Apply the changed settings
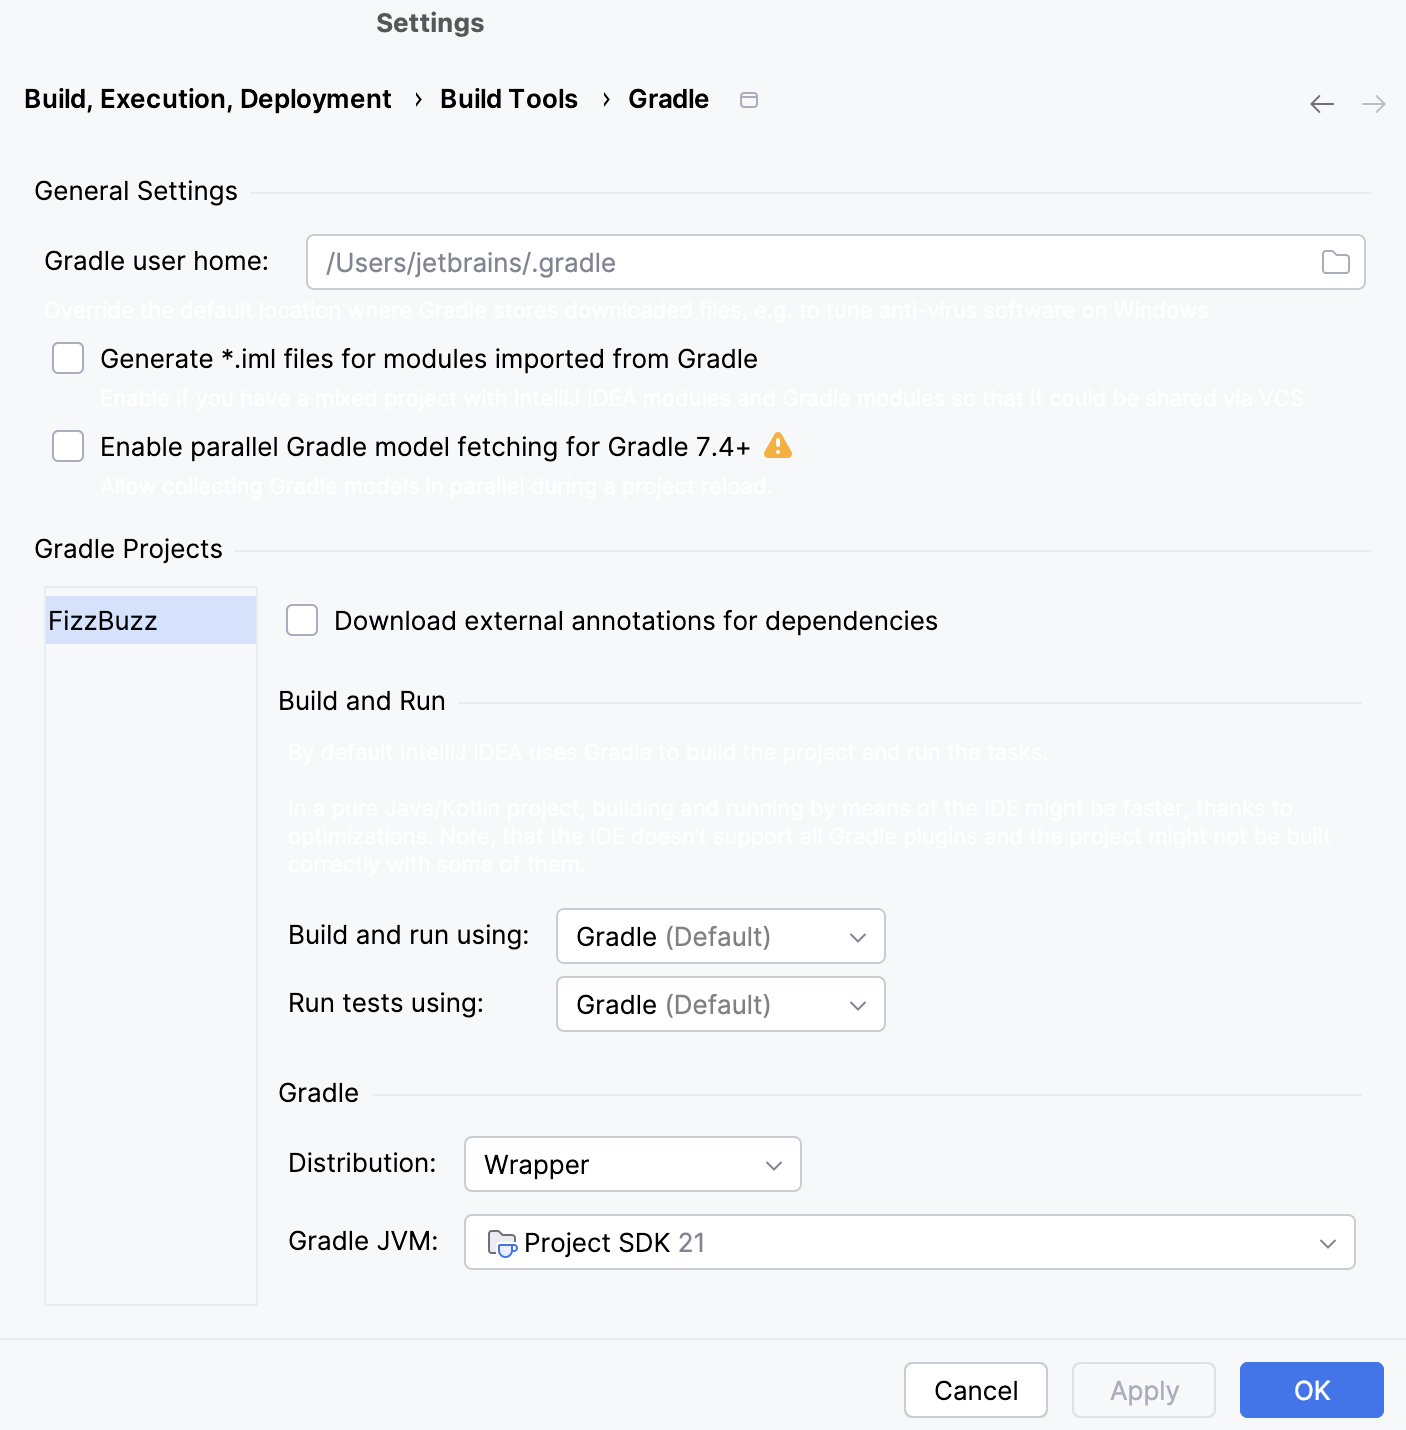Viewport: 1406px width, 1430px height. point(1143,1390)
